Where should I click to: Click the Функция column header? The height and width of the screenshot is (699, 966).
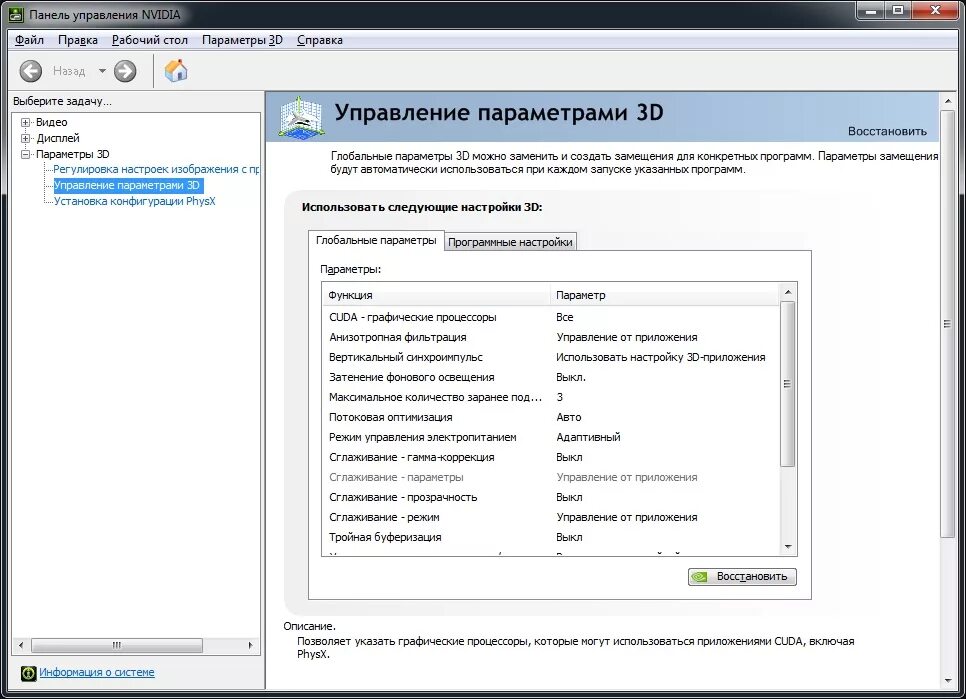[x=436, y=295]
